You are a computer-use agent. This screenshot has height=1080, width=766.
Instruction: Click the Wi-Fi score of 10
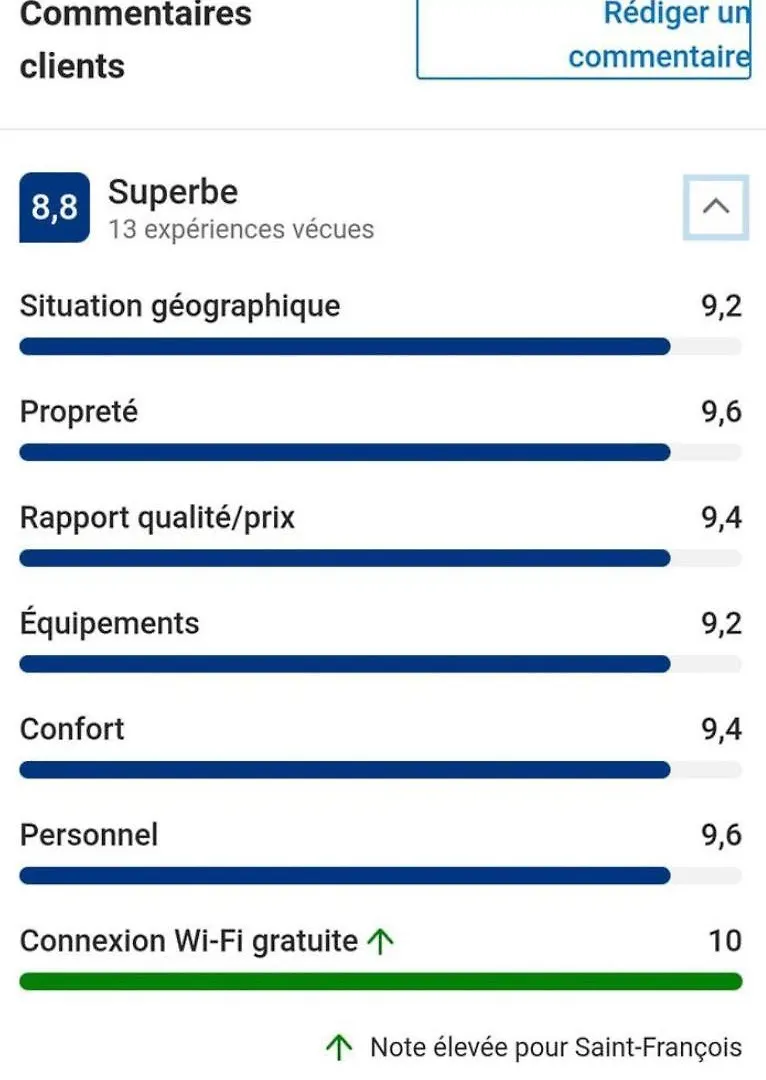pyautogui.click(x=725, y=941)
